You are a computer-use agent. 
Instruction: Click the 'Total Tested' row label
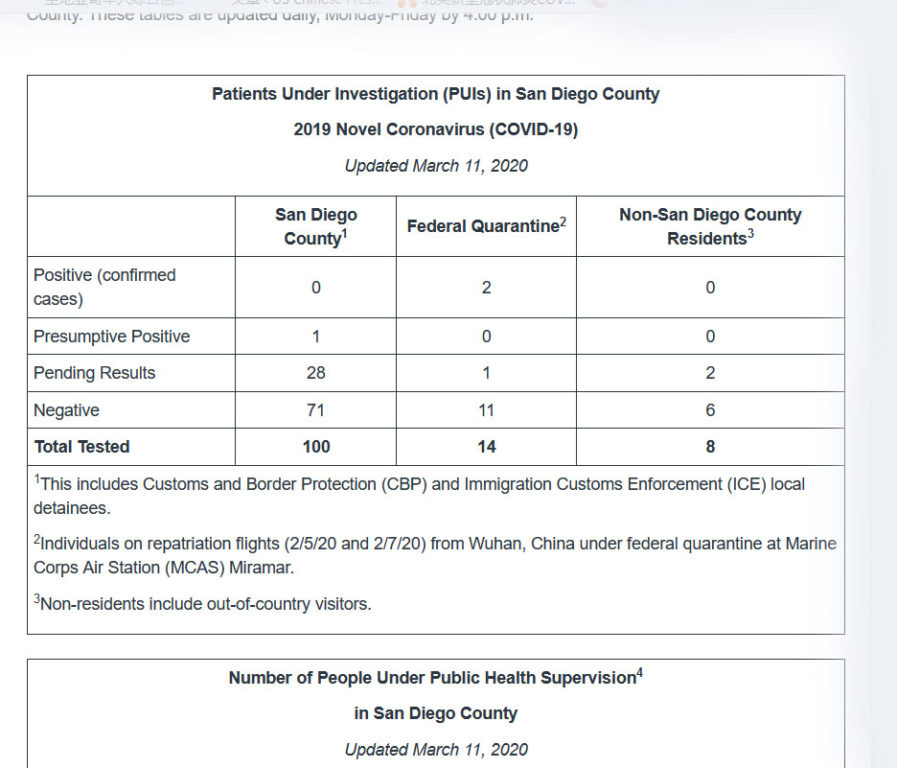point(82,447)
